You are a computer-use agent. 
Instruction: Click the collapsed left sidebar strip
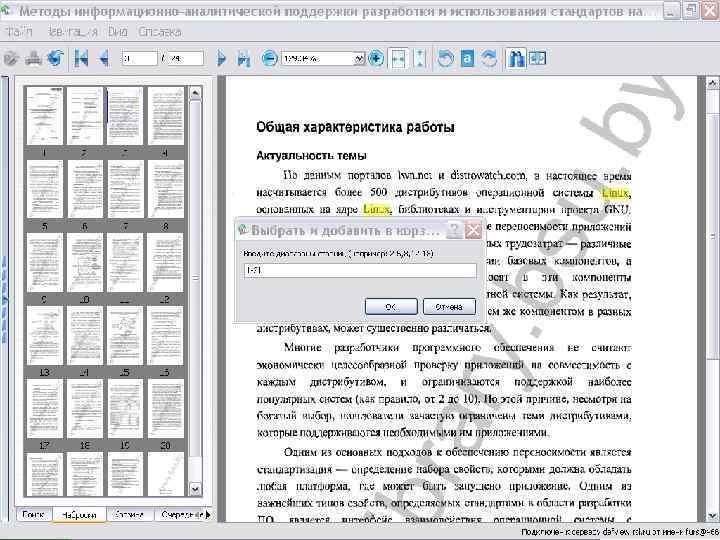[4, 298]
